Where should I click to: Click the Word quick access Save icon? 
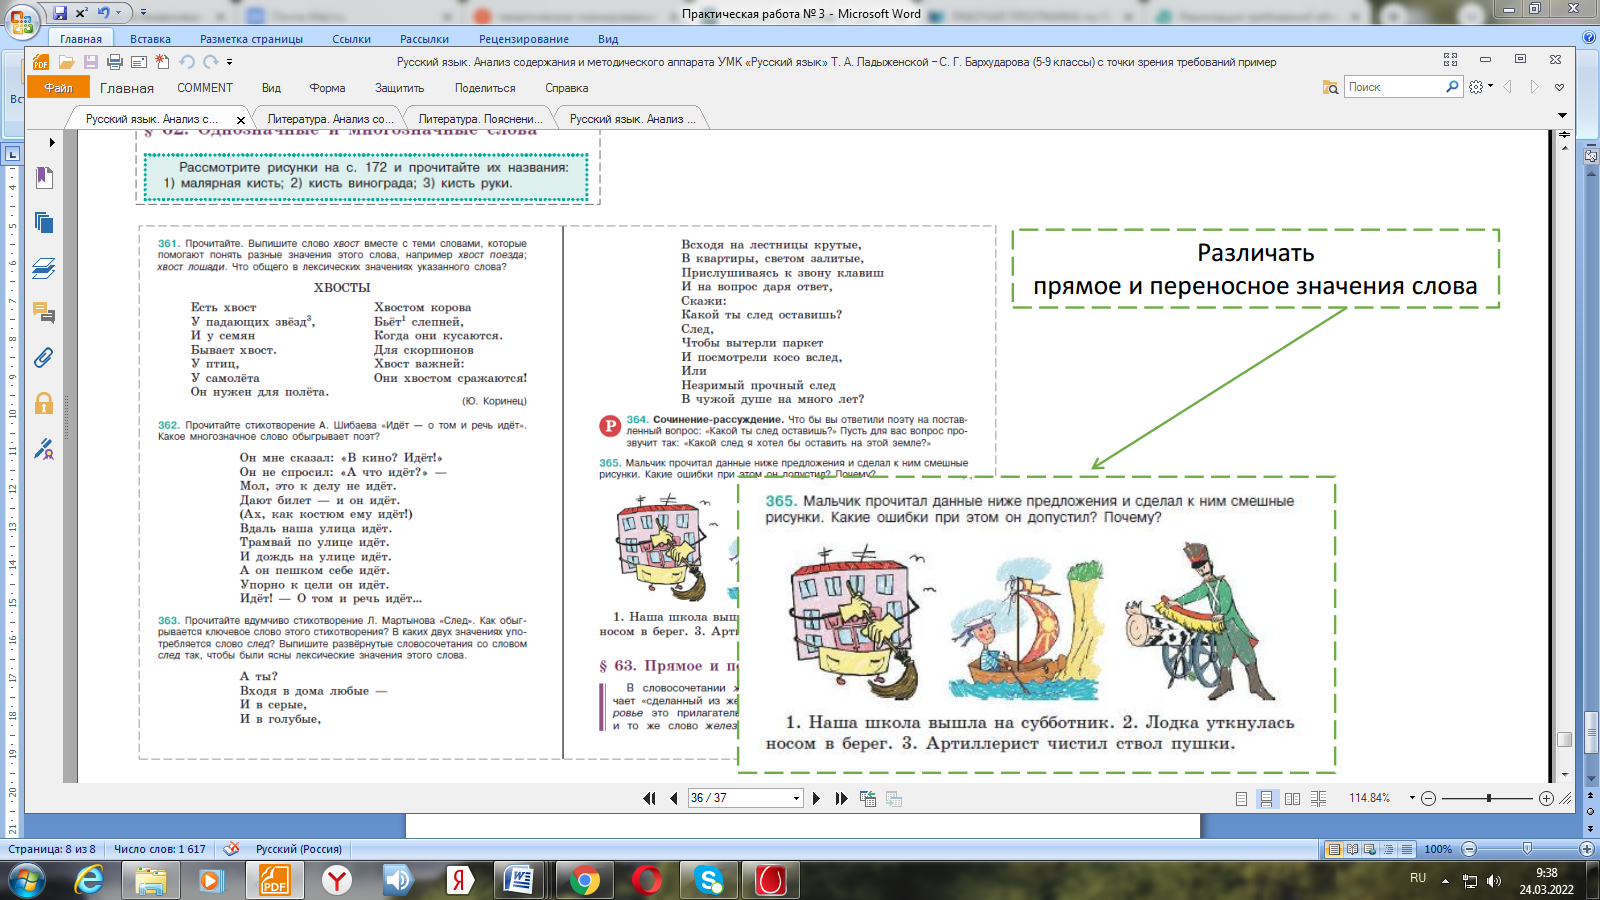click(60, 13)
